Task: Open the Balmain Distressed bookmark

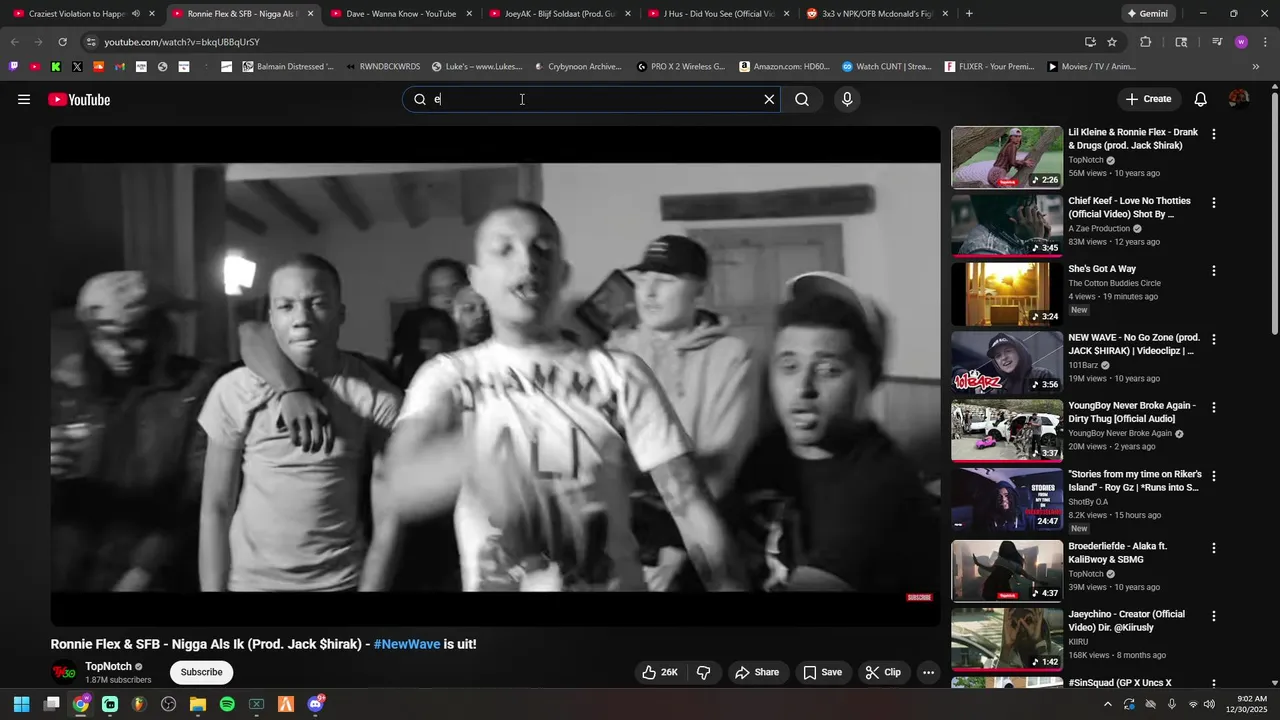Action: pyautogui.click(x=288, y=67)
